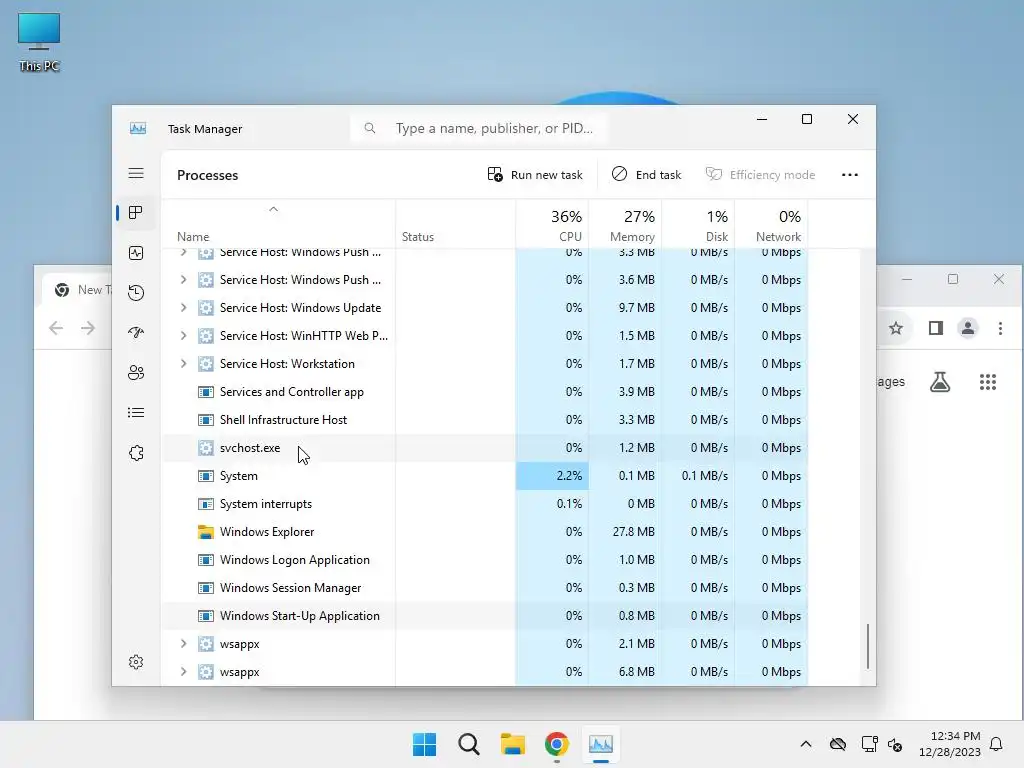Click the Task Manager search field
1024x768 pixels.
(479, 128)
